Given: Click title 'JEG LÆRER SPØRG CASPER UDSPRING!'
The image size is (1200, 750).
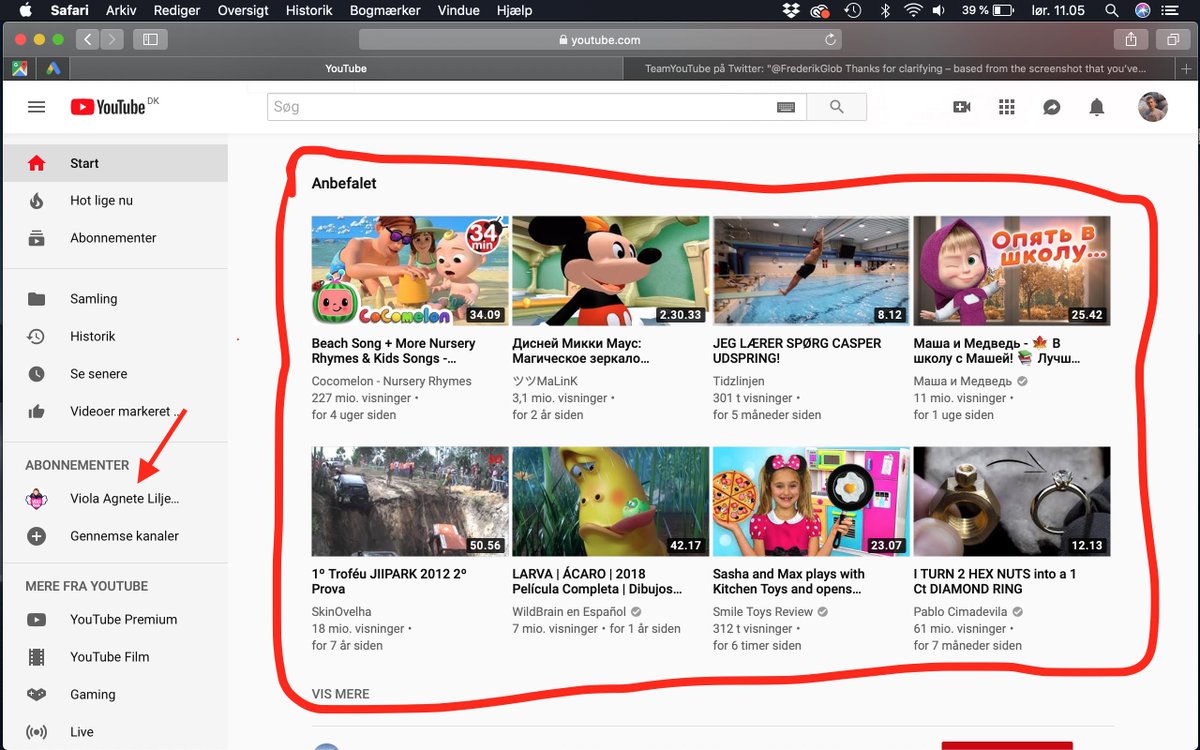Looking at the screenshot, I should pos(797,351).
